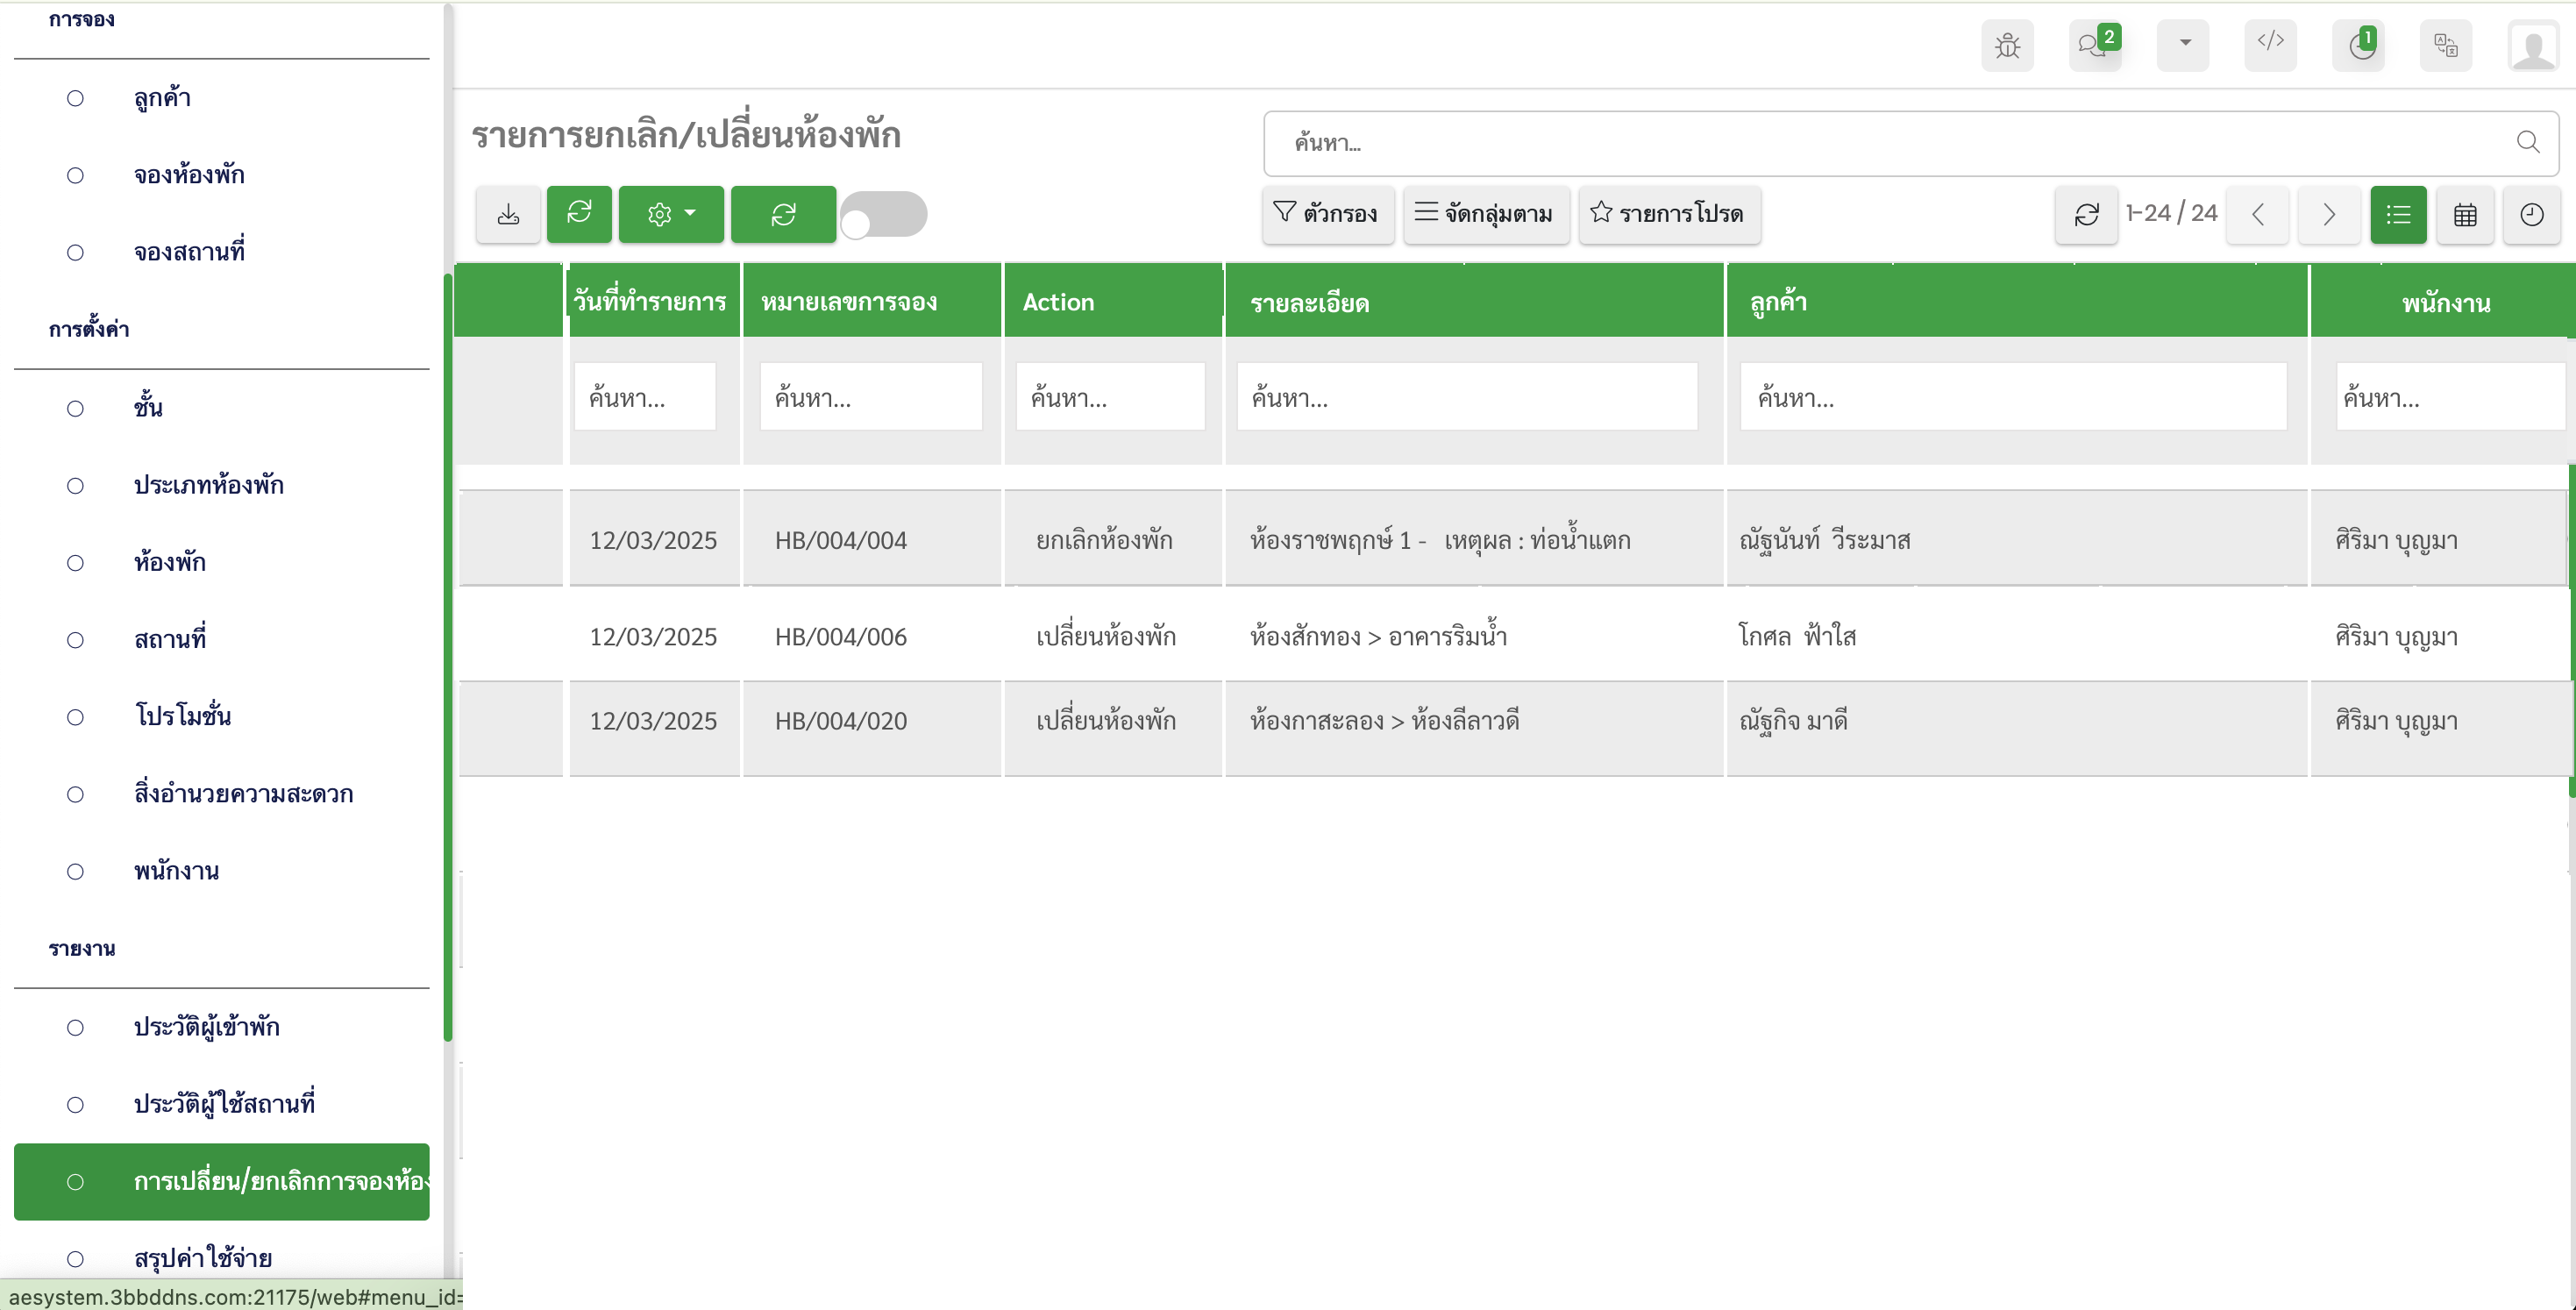
Task: Click the download/export icon button
Action: click(508, 214)
